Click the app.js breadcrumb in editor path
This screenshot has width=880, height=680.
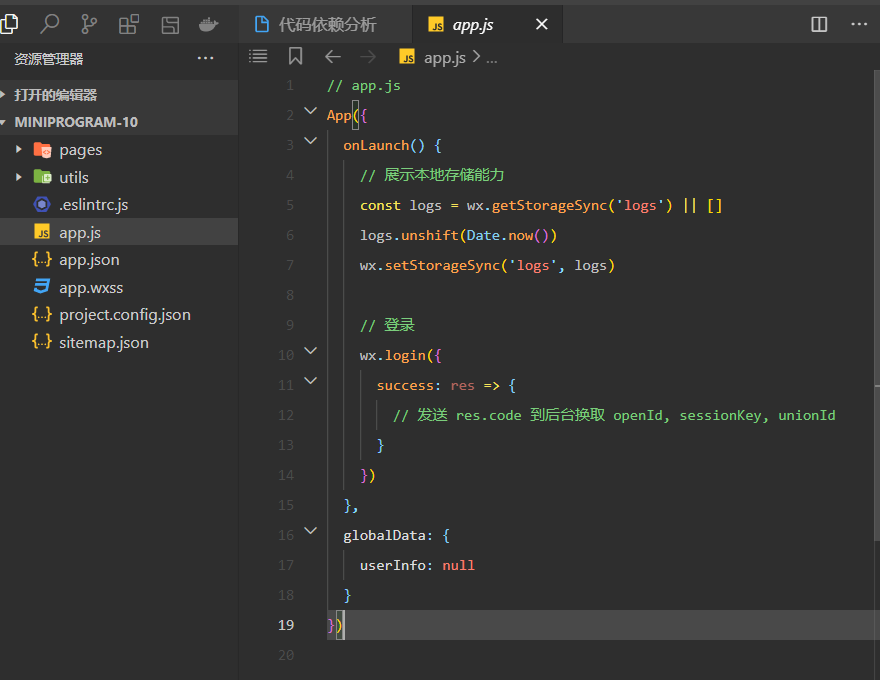(444, 57)
